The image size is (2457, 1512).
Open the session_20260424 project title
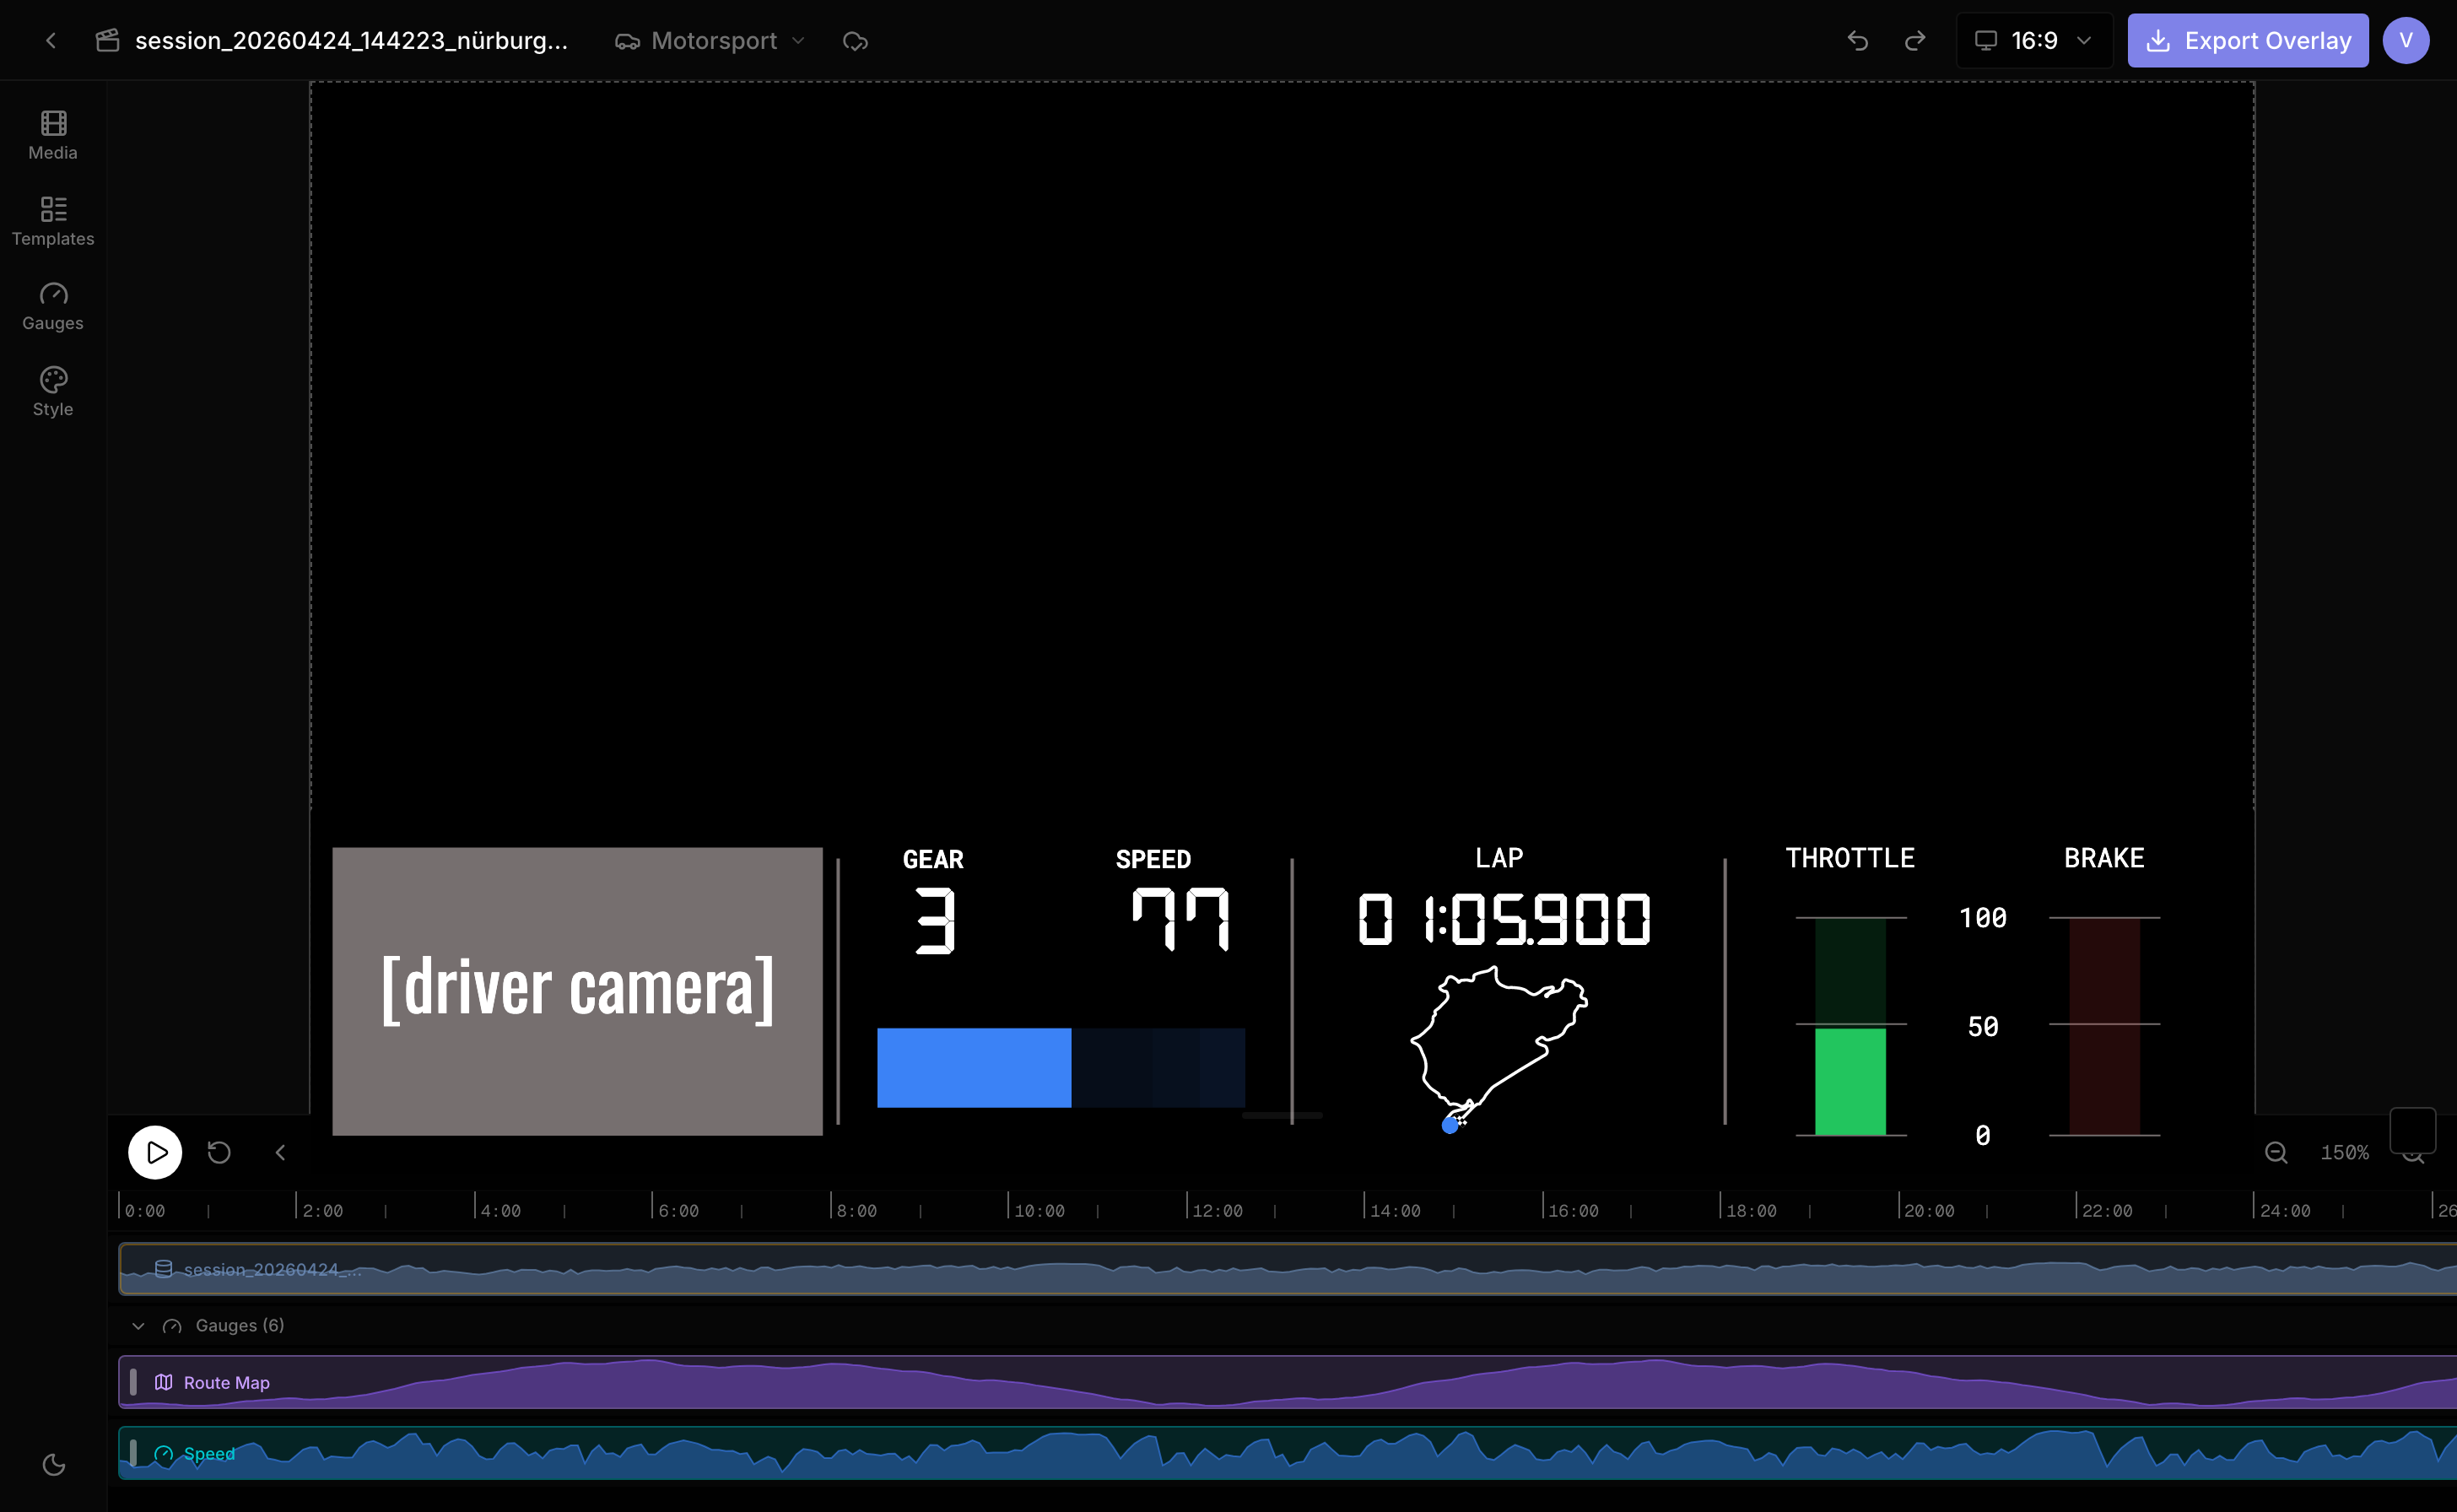pyautogui.click(x=351, y=41)
